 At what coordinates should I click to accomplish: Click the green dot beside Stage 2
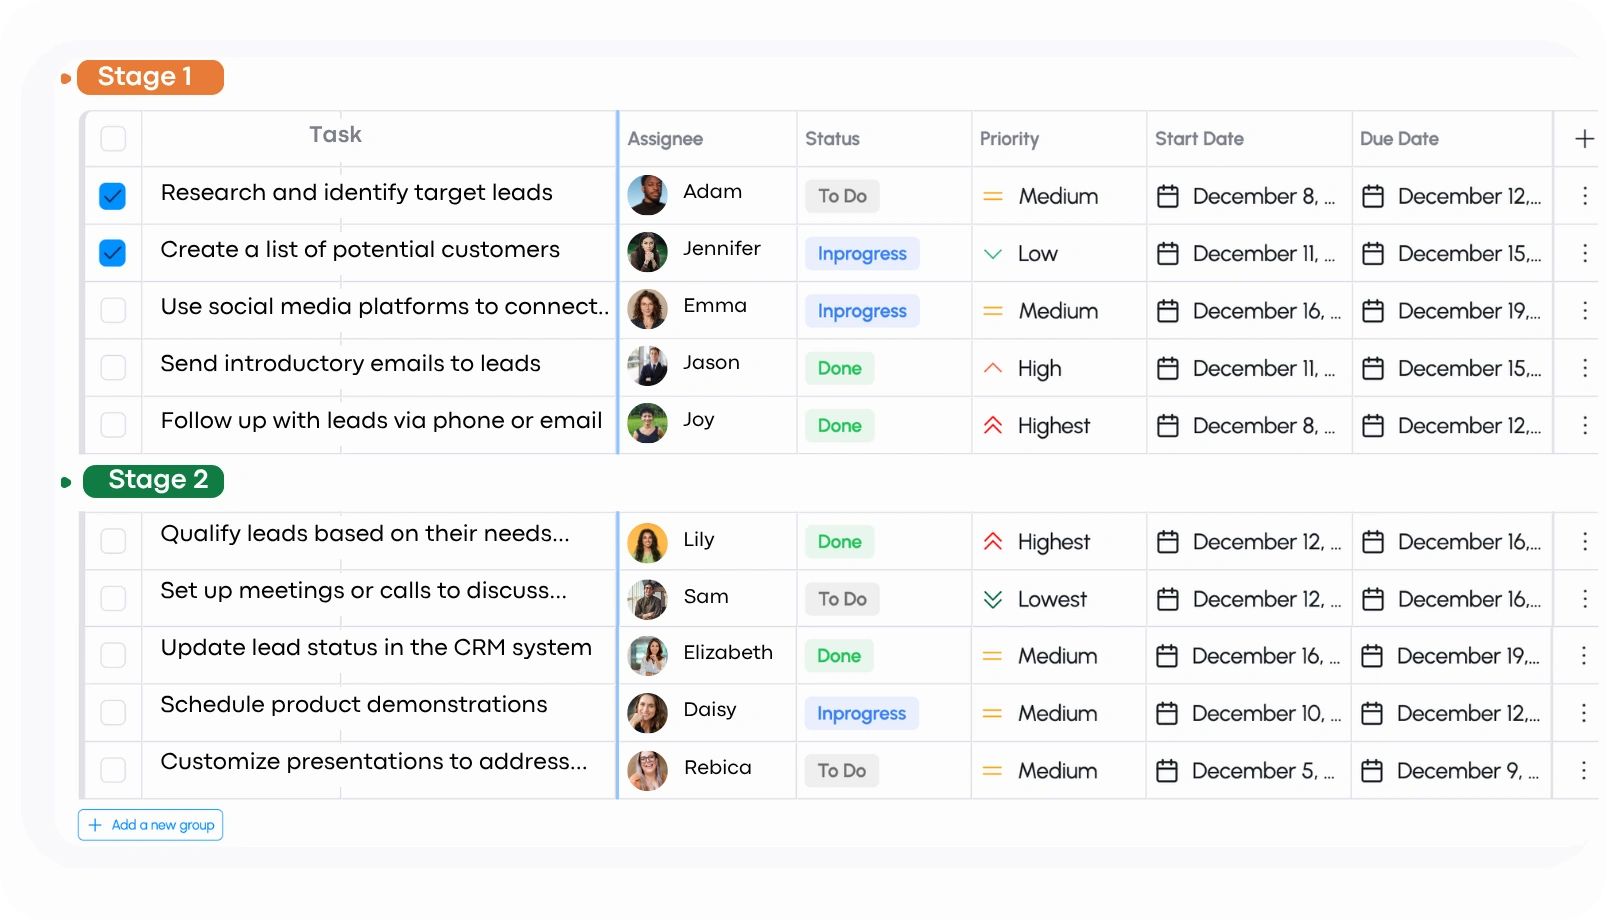[x=66, y=482]
